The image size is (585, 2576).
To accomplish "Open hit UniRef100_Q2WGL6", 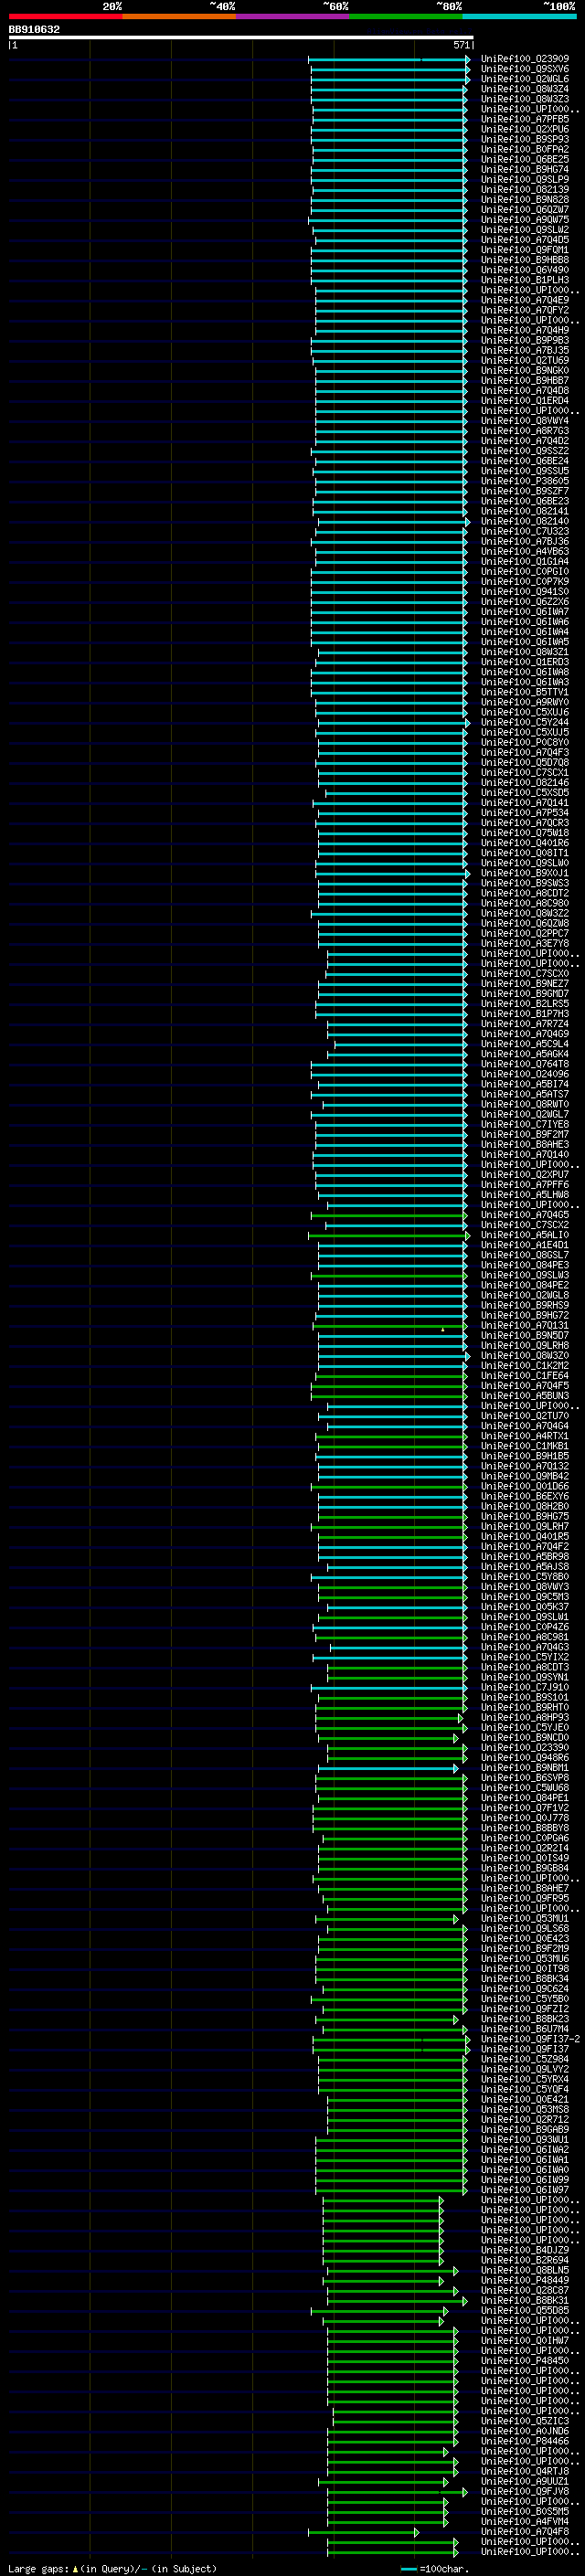I will pos(525,79).
